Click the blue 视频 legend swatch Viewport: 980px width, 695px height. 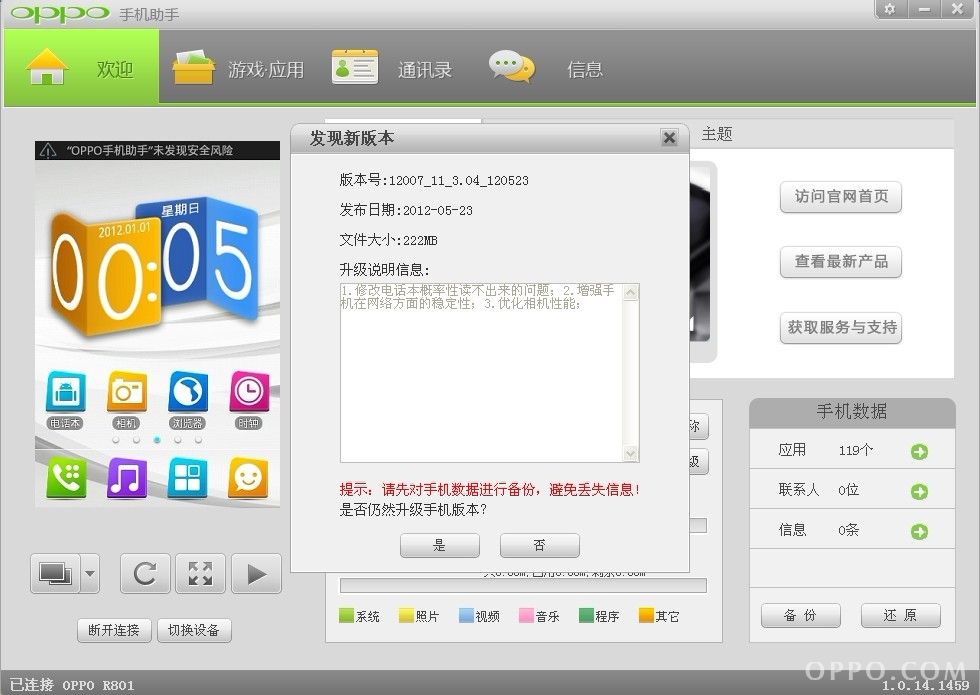tap(466, 616)
